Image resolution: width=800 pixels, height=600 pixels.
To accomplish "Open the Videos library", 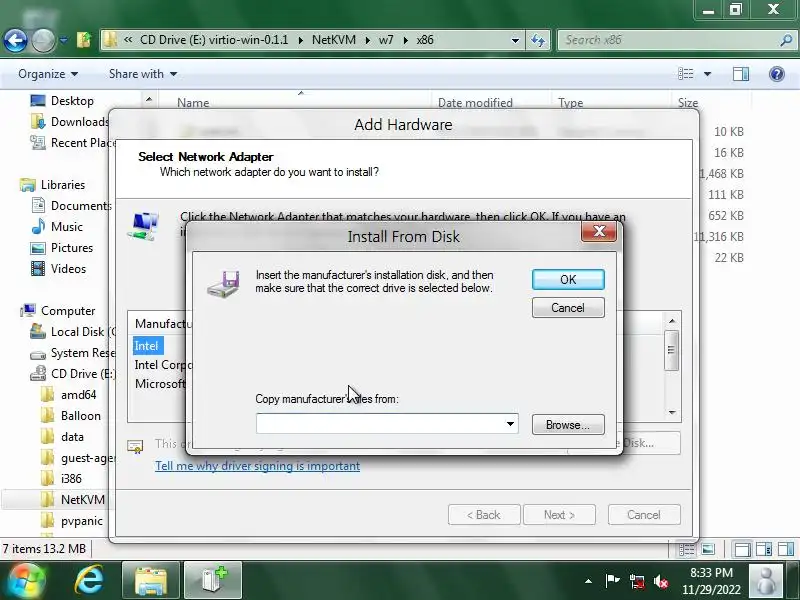I will point(58,268).
